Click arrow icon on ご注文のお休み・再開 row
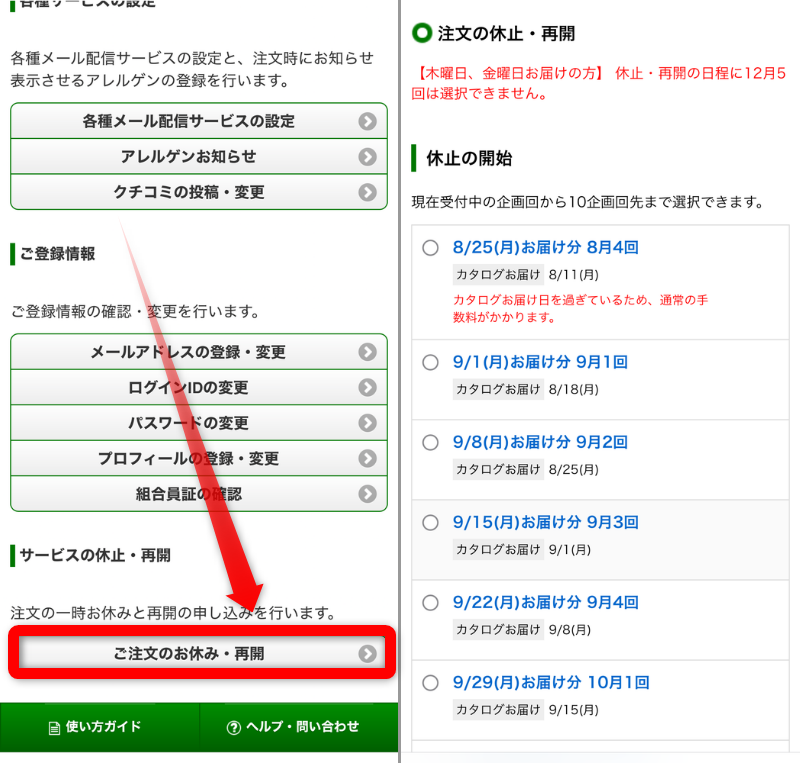Viewport: 800px width, 763px height. click(367, 653)
